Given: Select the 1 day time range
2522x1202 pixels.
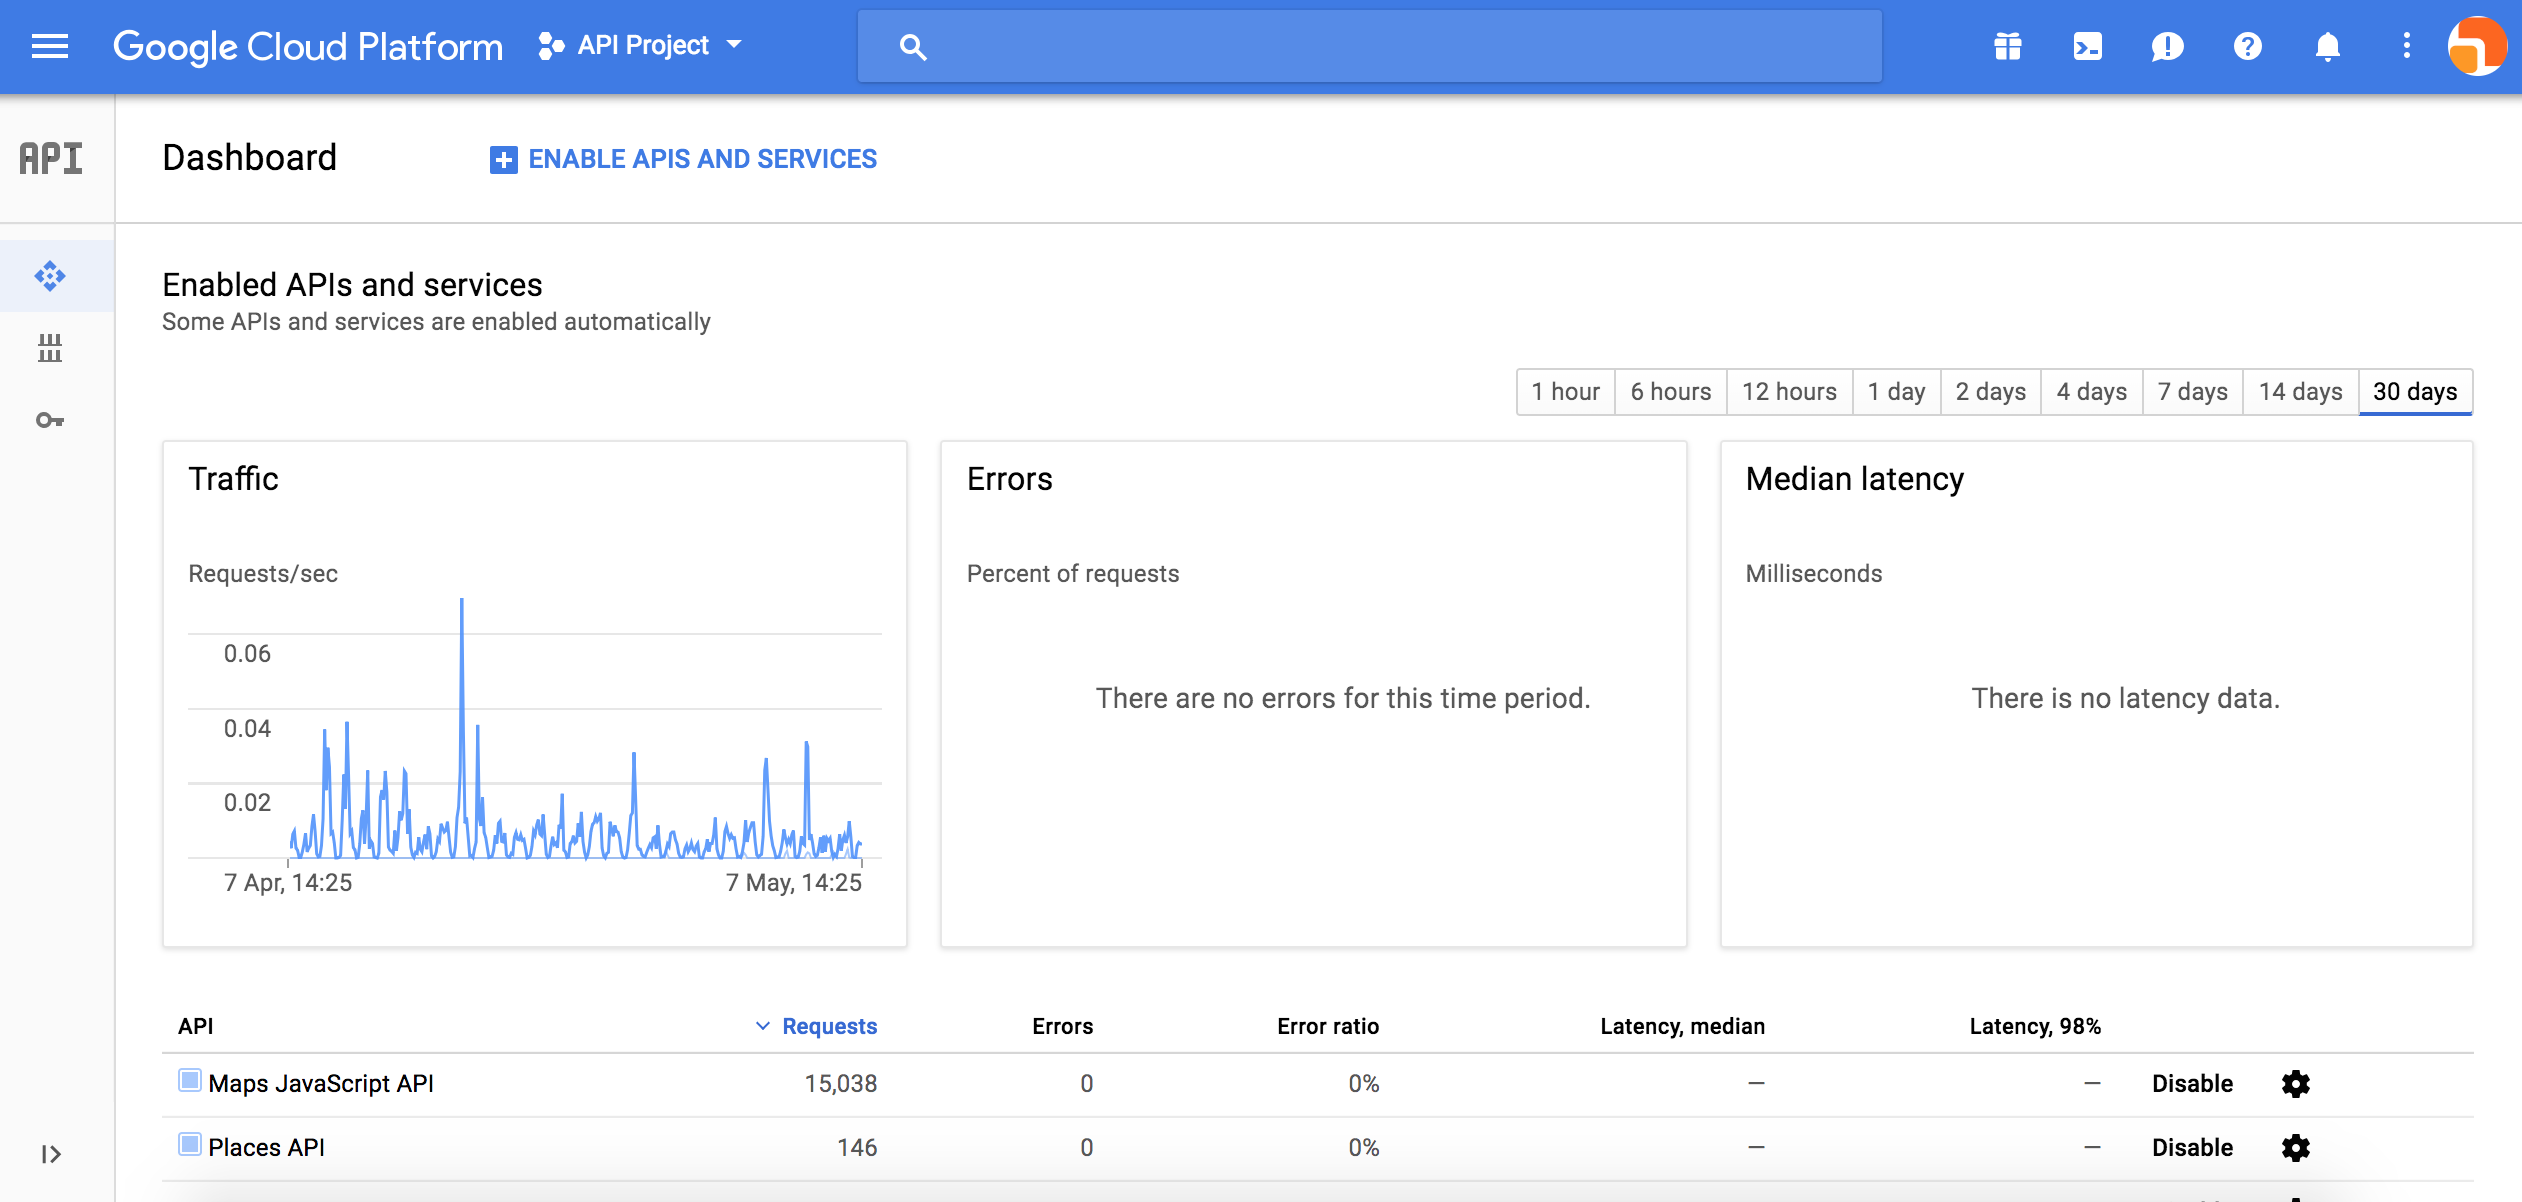Looking at the screenshot, I should (x=1896, y=392).
